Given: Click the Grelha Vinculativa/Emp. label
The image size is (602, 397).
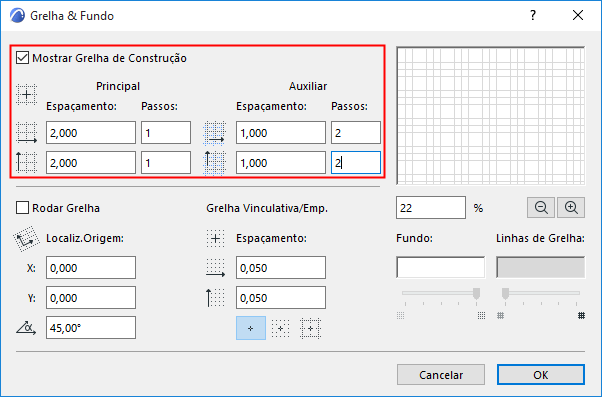Looking at the screenshot, I should coord(267,208).
